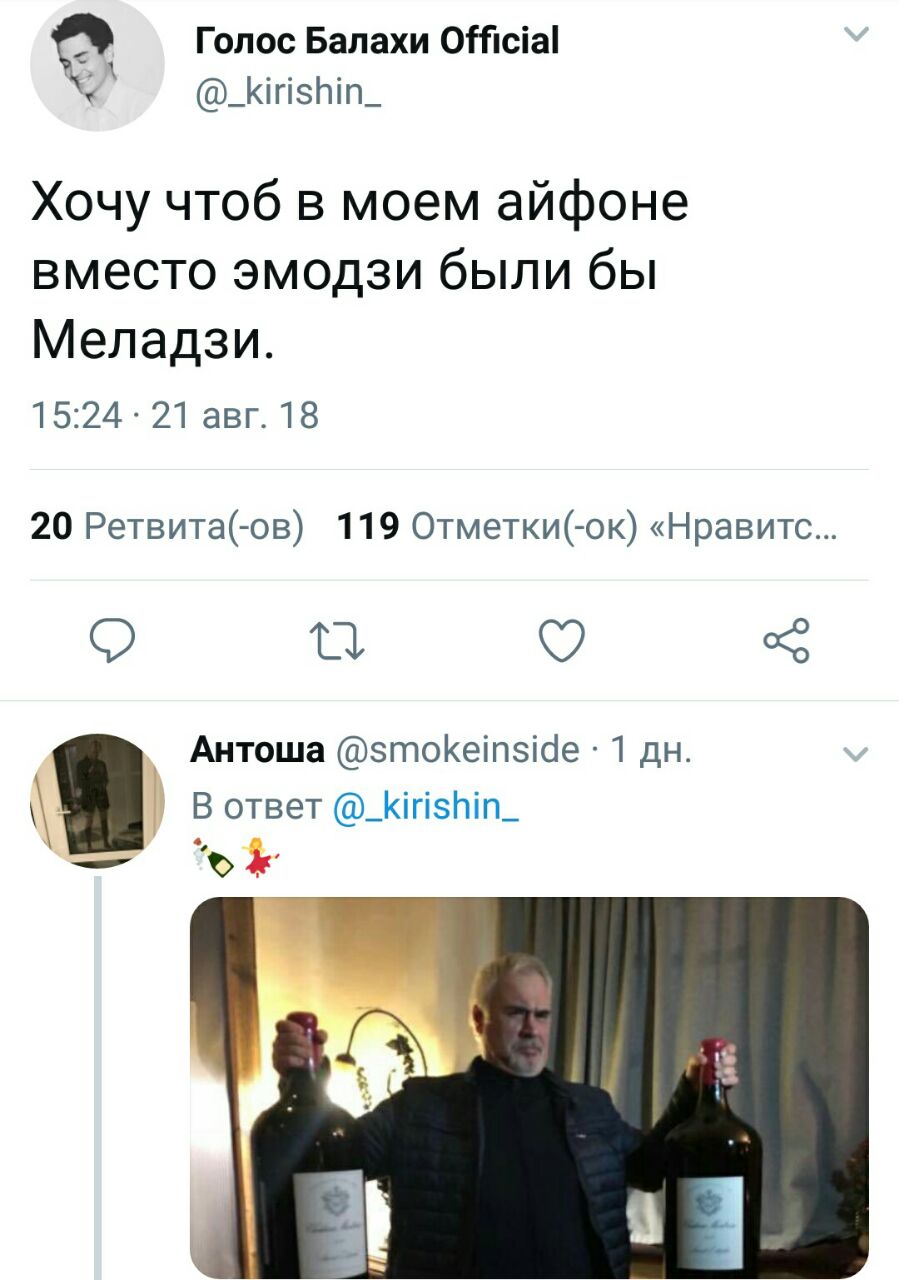Expand Антоша's reply options chevron
899x1280 pixels.
click(x=857, y=755)
